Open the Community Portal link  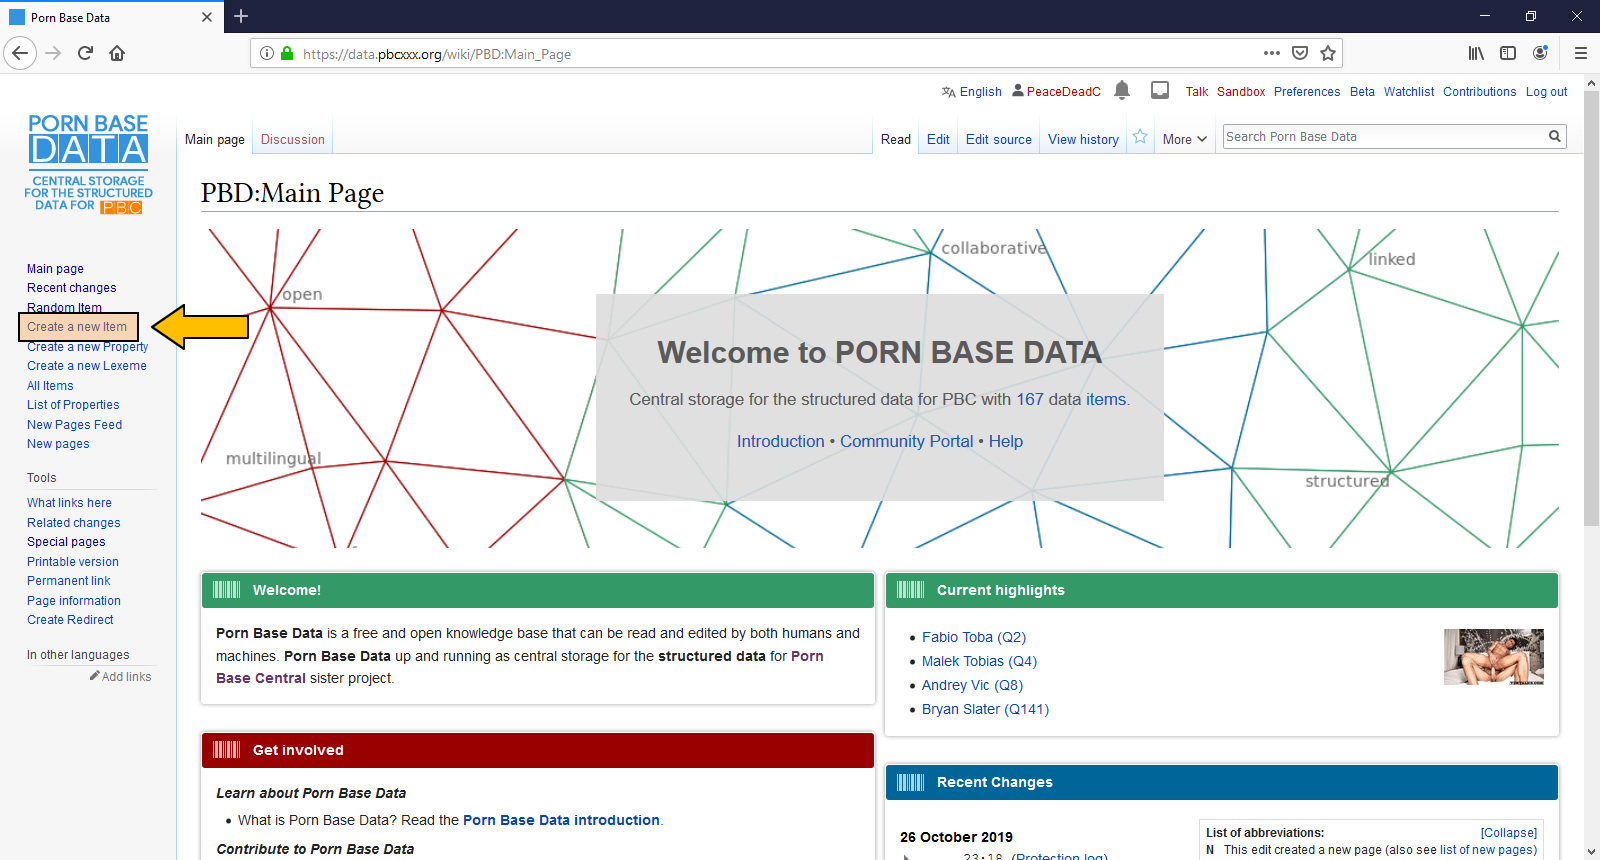tap(906, 441)
